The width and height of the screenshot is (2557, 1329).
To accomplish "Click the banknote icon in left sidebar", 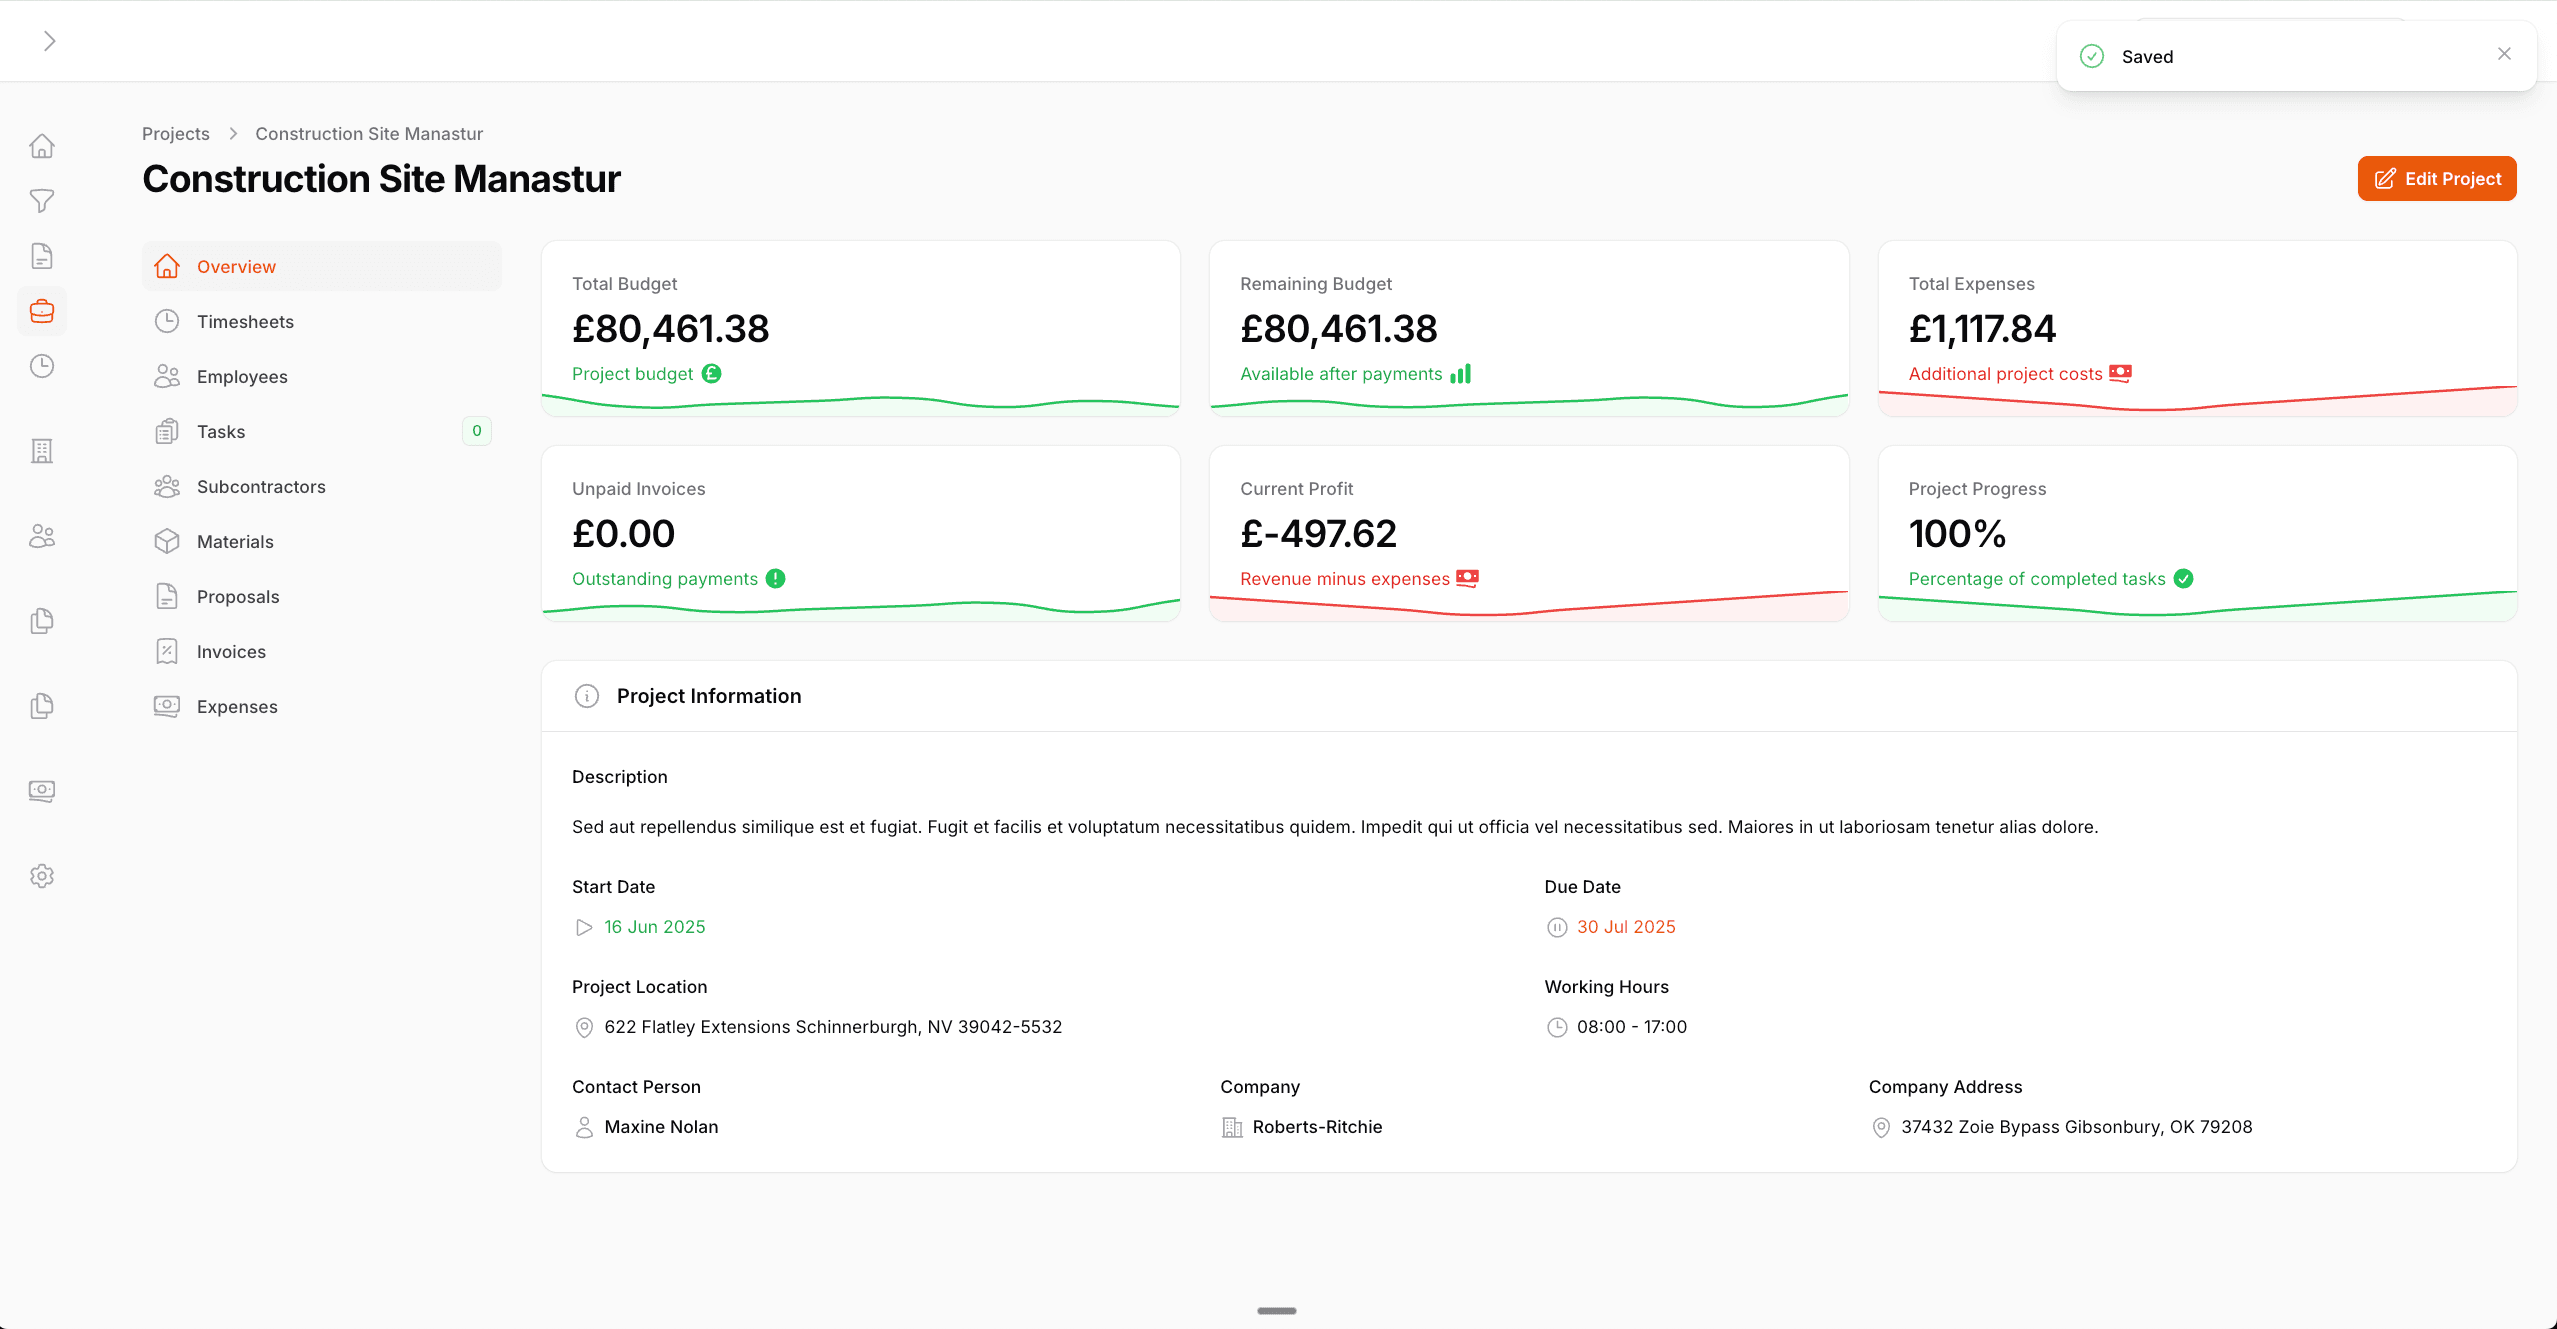I will [42, 791].
